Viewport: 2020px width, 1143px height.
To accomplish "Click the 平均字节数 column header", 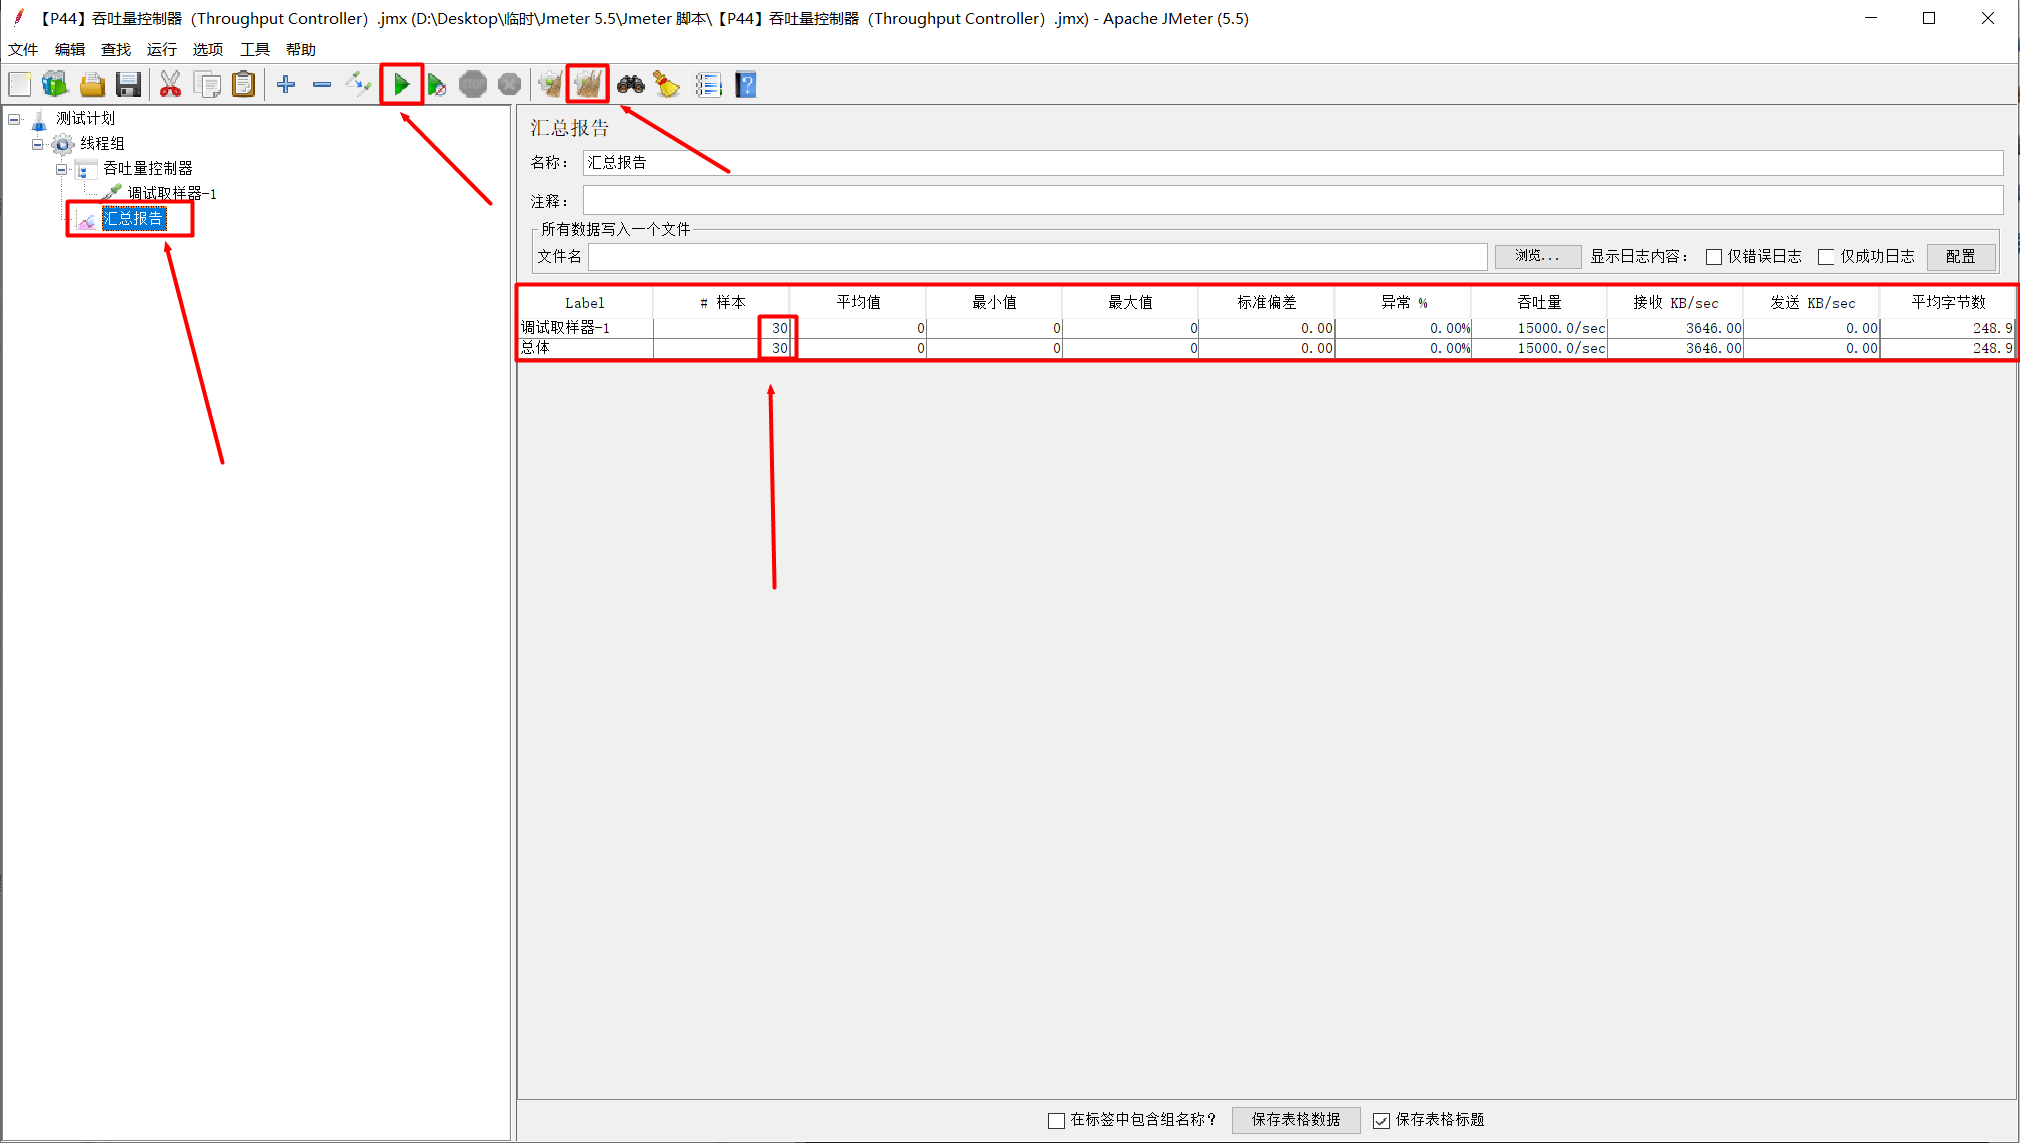I will (1948, 303).
